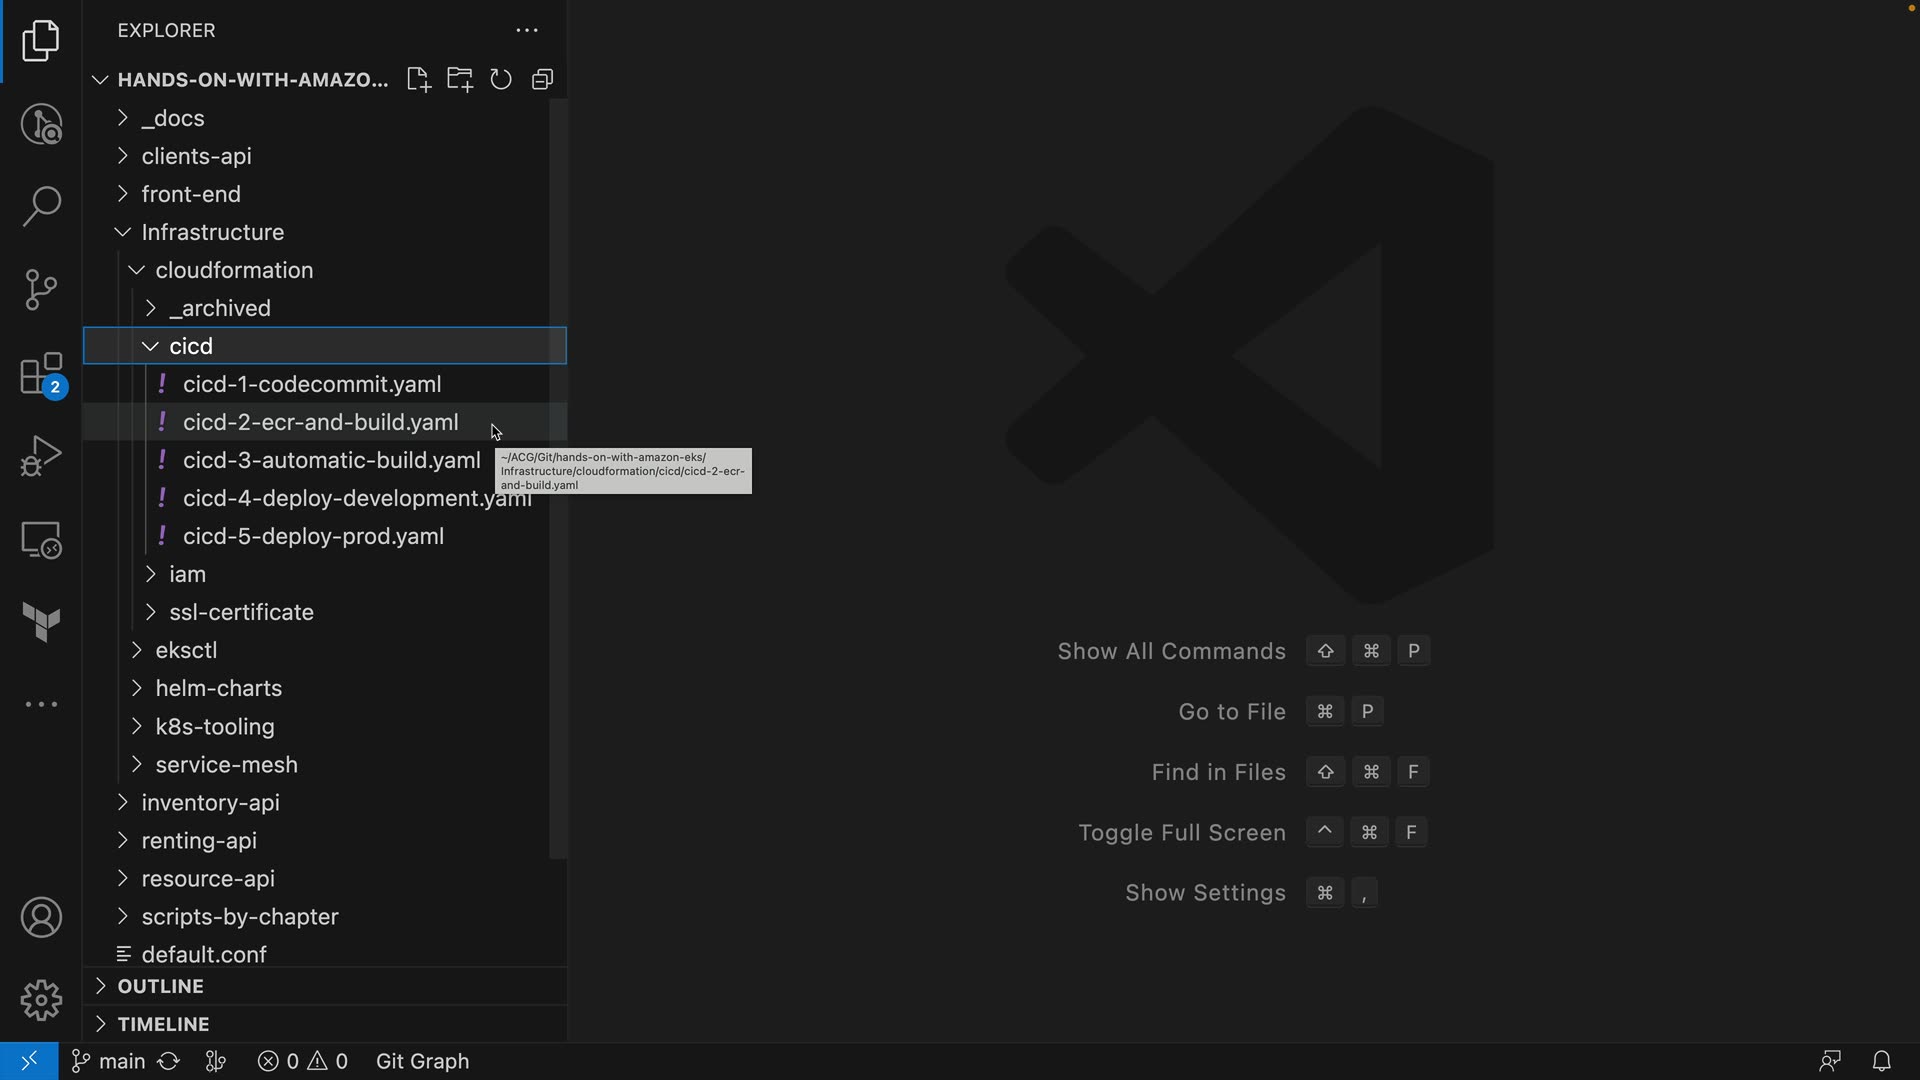Image resolution: width=1920 pixels, height=1080 pixels.
Task: Expand the helm-charts folder
Action: pos(218,688)
